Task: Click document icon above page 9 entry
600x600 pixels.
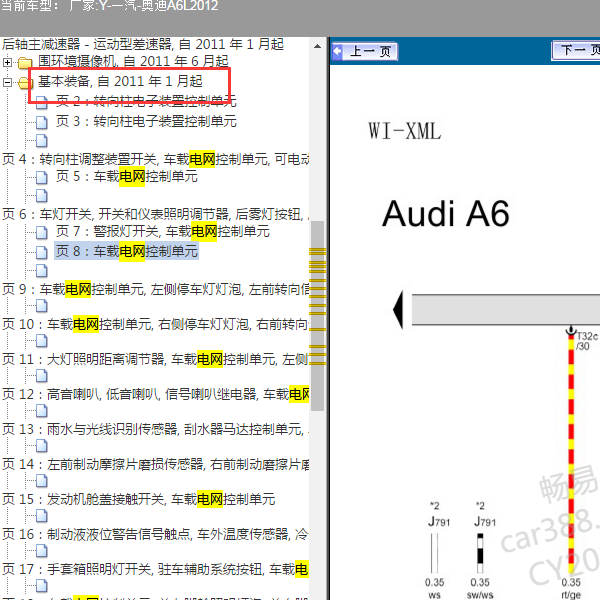Action: 42,271
